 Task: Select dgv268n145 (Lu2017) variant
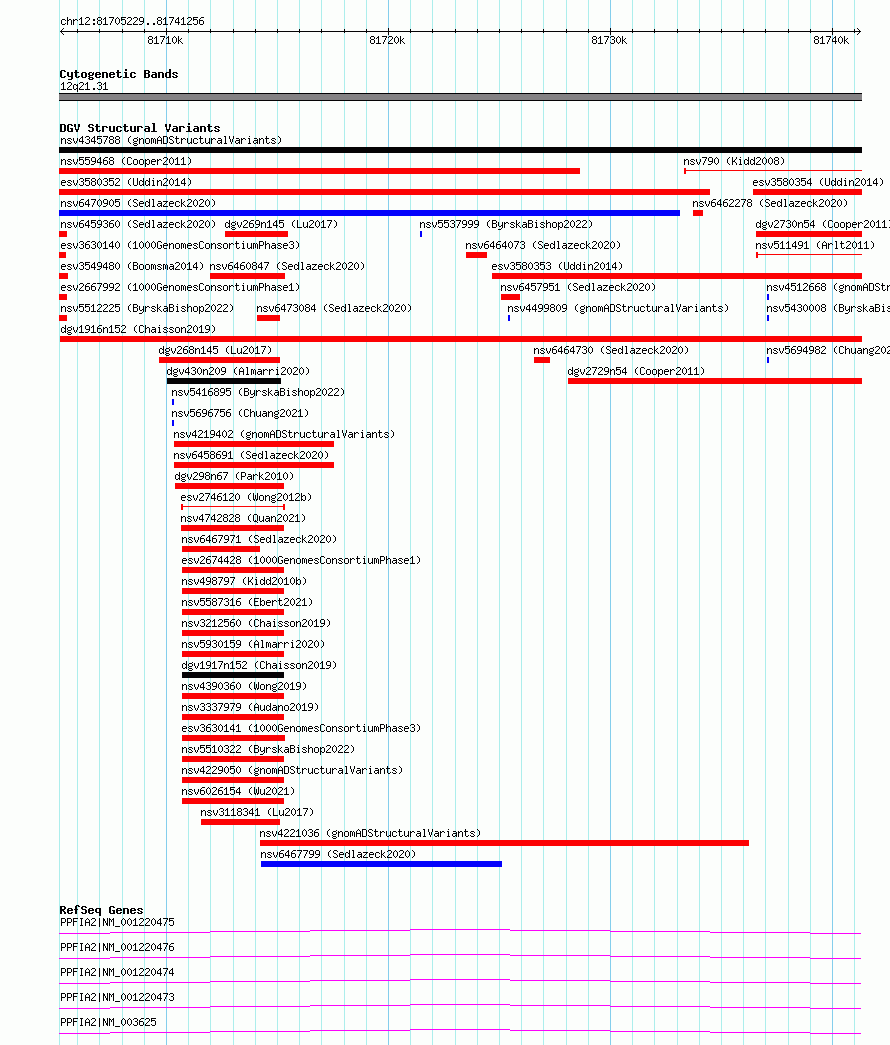click(219, 360)
